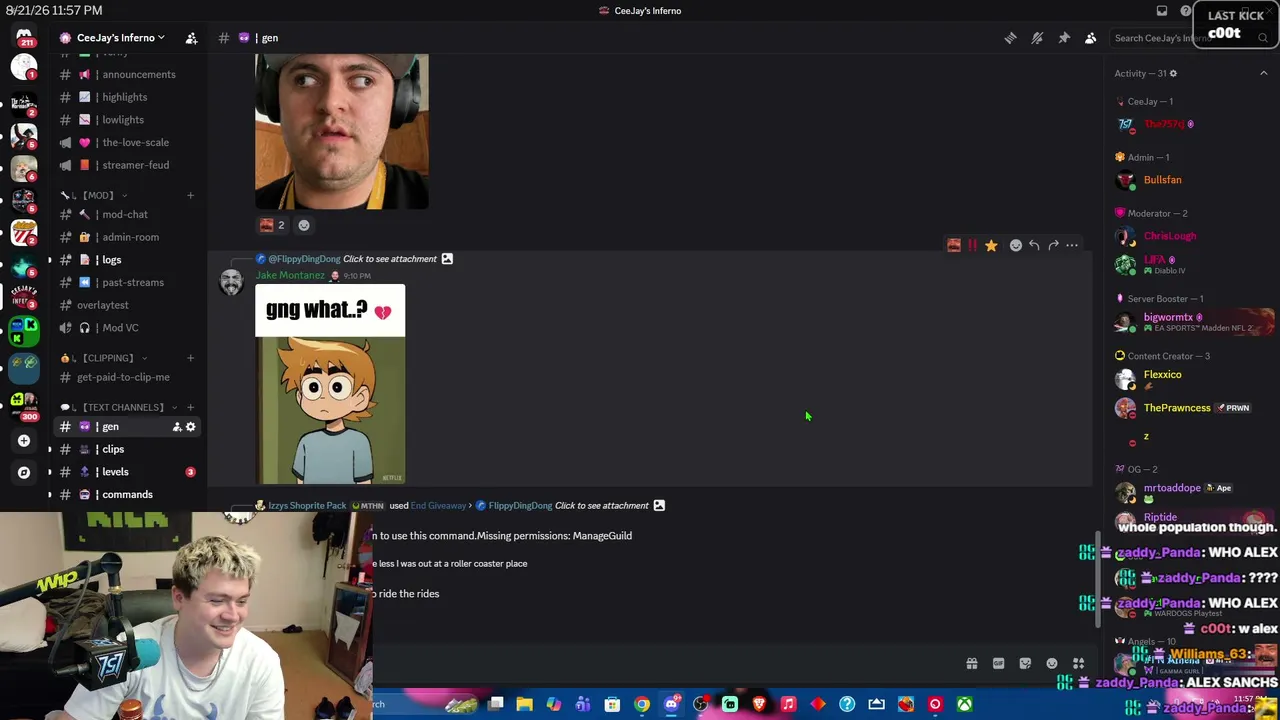Open the-love-scale channel

127,142
